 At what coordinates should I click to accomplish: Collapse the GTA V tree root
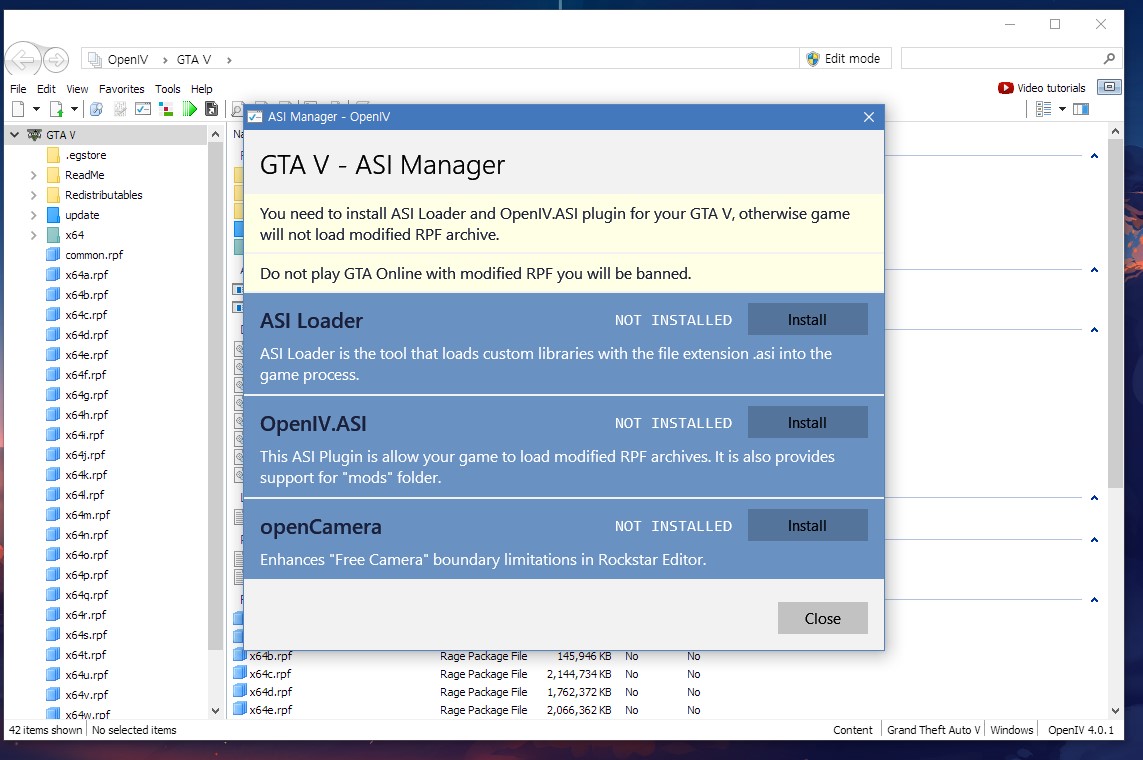14,135
